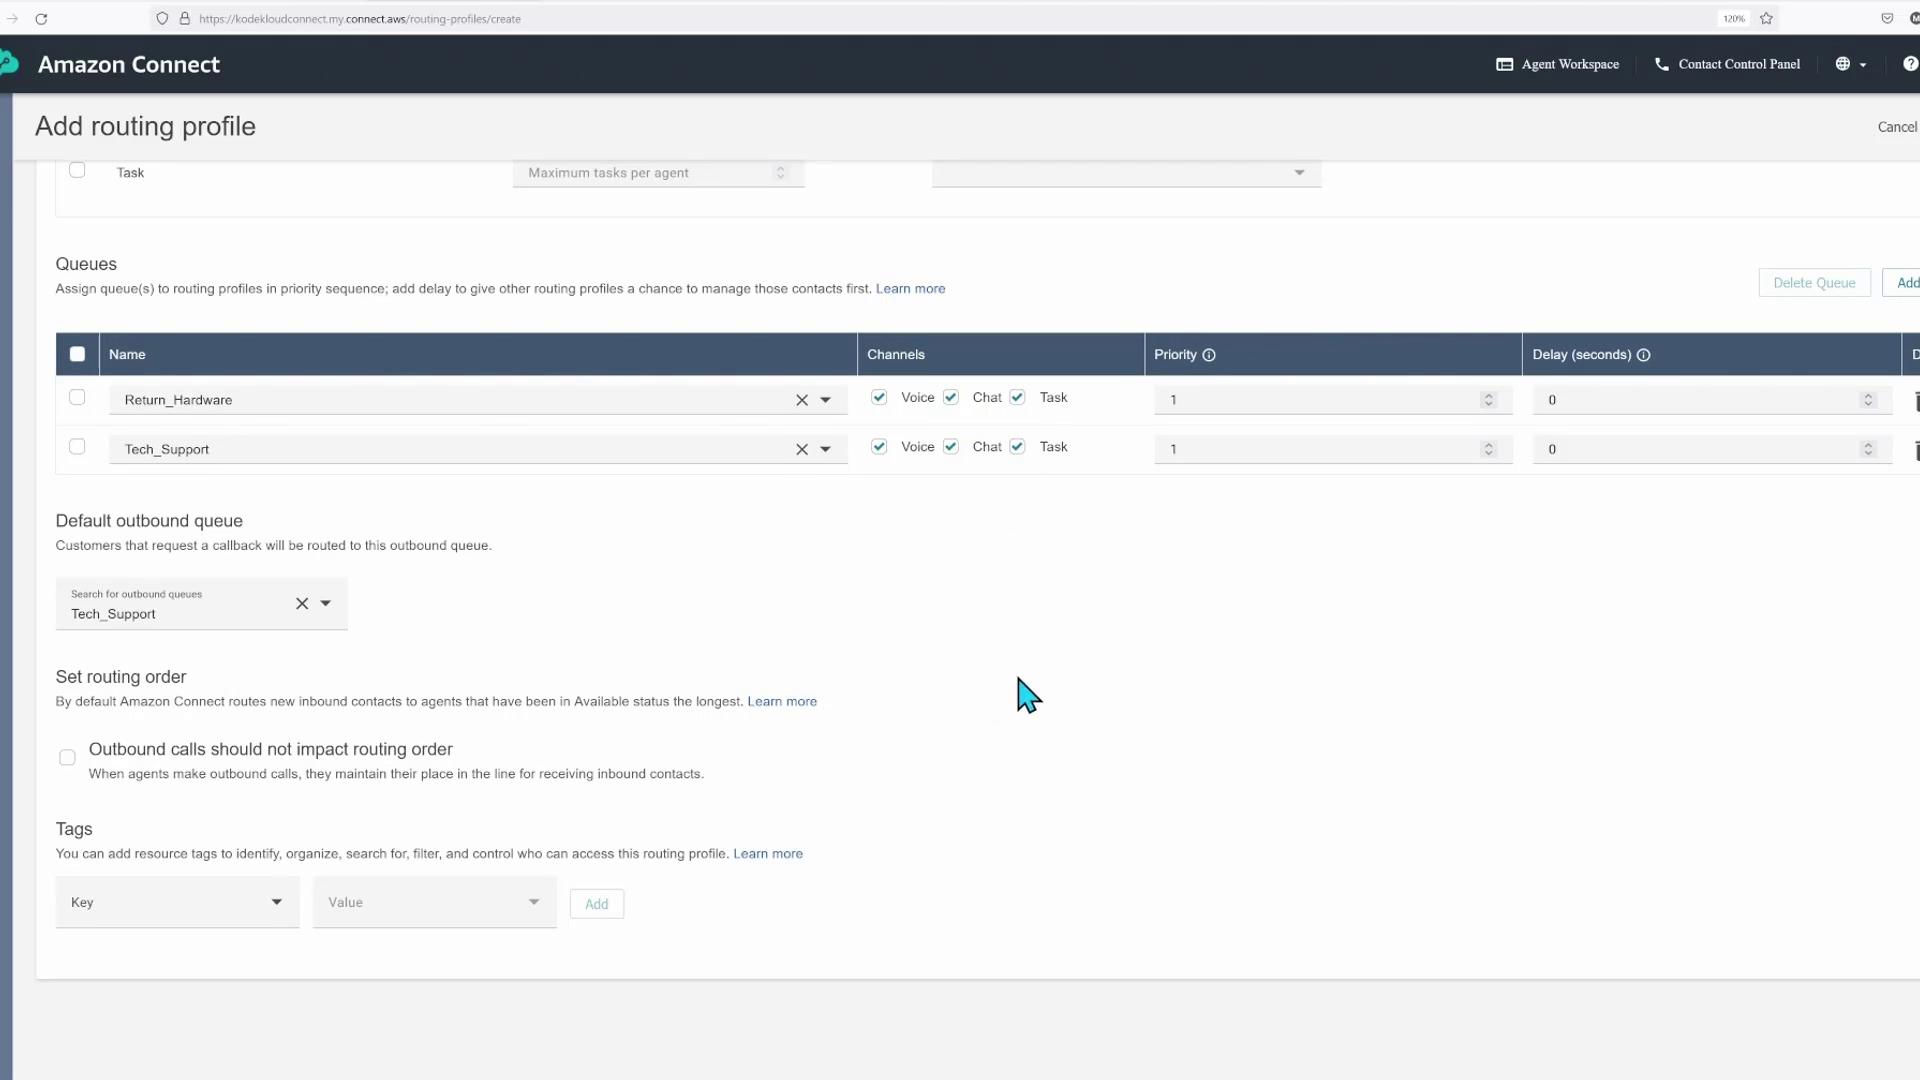The image size is (1920, 1080).
Task: Click the Delete Queue button
Action: coord(1813,283)
